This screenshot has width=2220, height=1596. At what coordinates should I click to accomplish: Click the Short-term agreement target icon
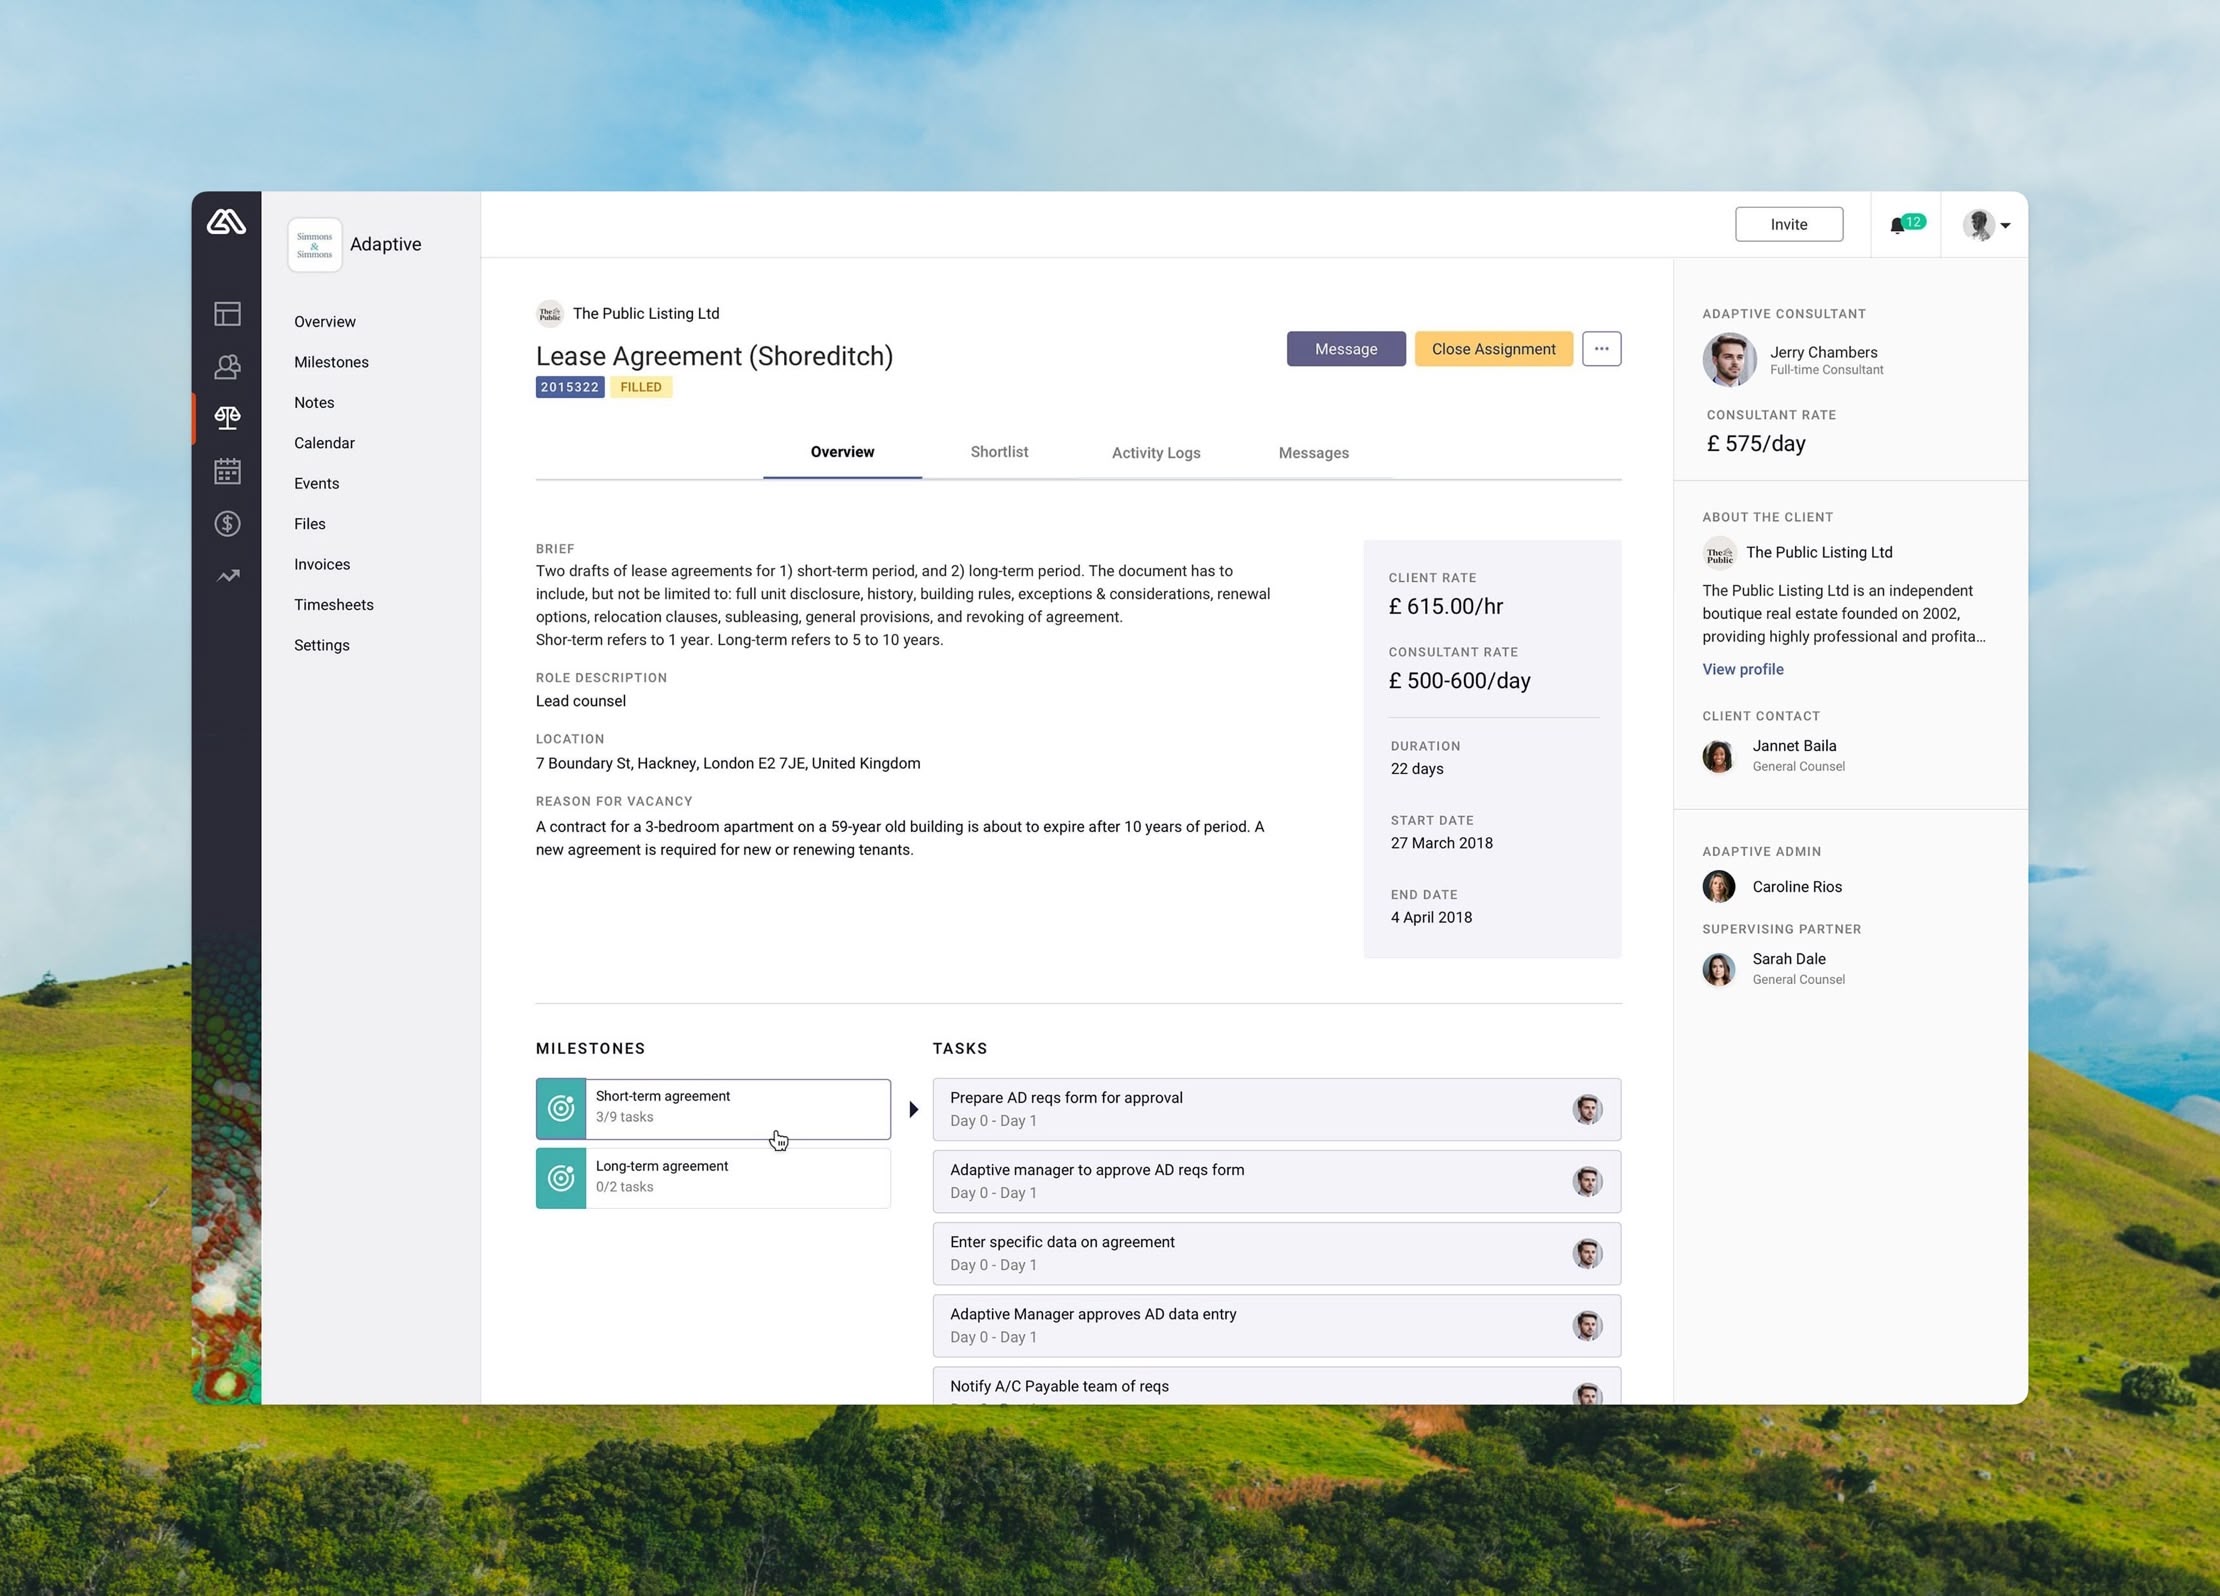click(x=561, y=1108)
